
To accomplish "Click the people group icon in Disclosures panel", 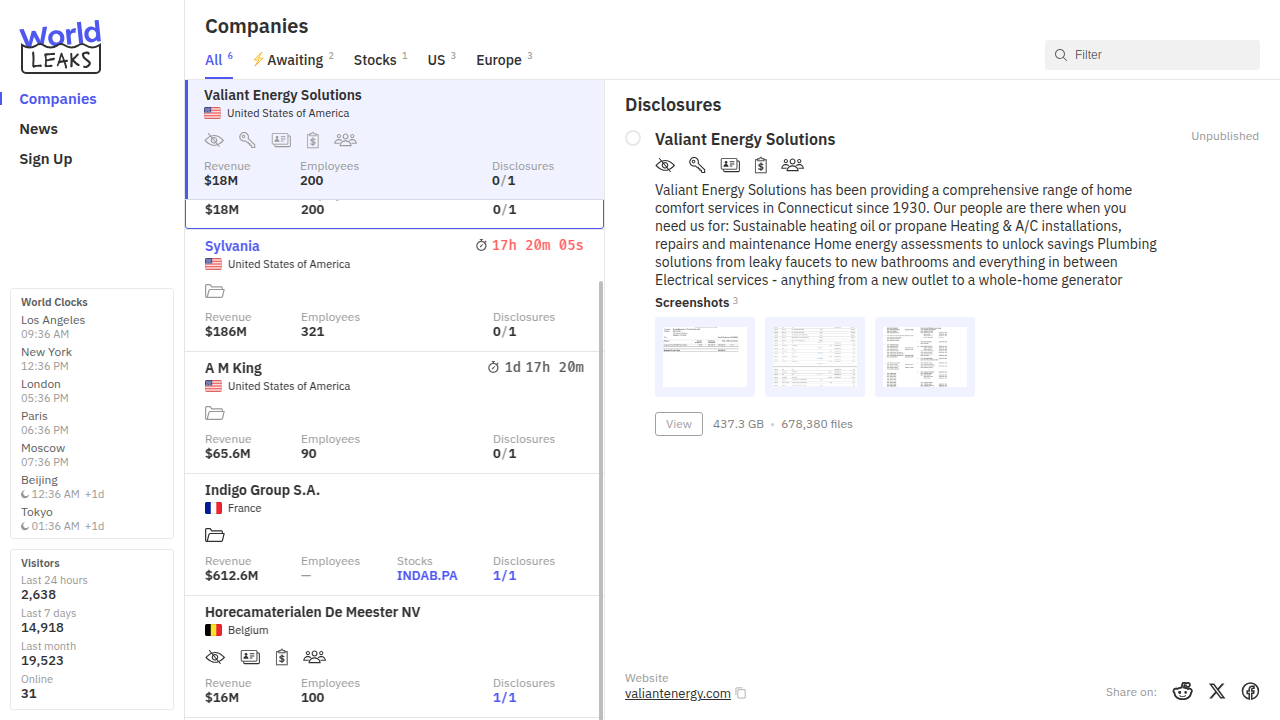I will pyautogui.click(x=792, y=165).
